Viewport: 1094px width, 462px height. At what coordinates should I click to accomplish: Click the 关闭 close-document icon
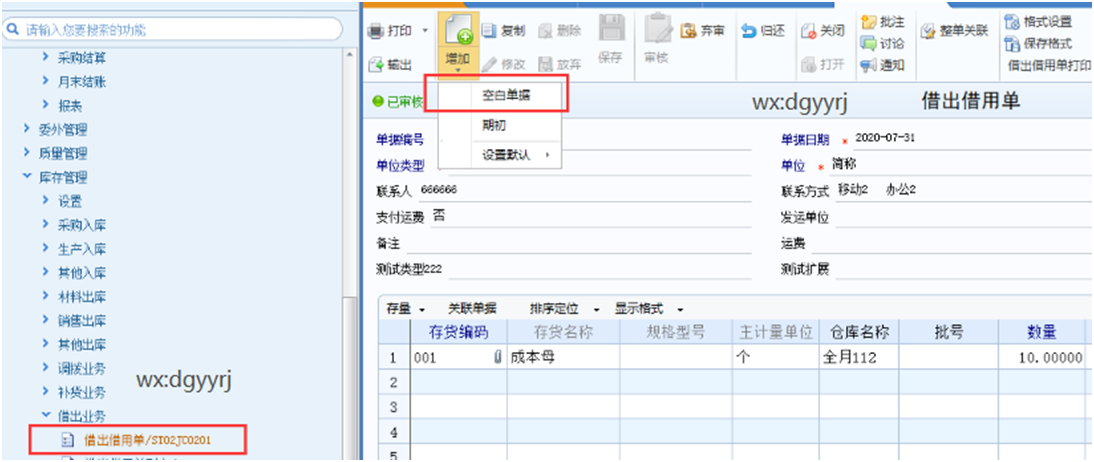(x=809, y=31)
